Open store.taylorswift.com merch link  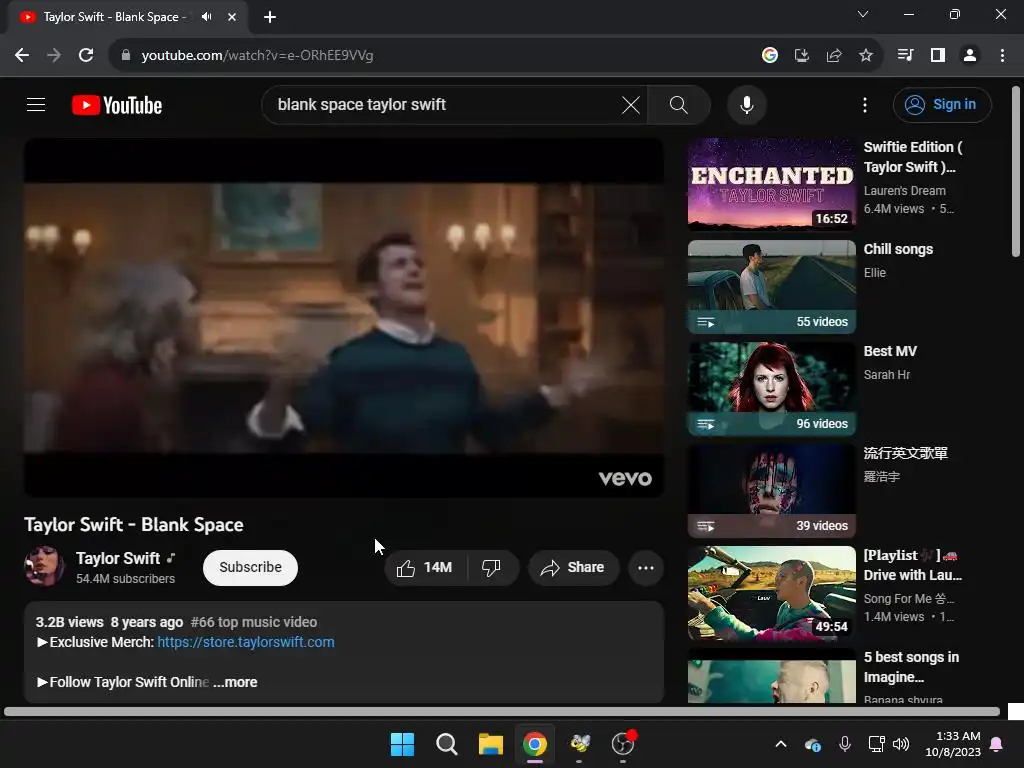[x=246, y=642]
